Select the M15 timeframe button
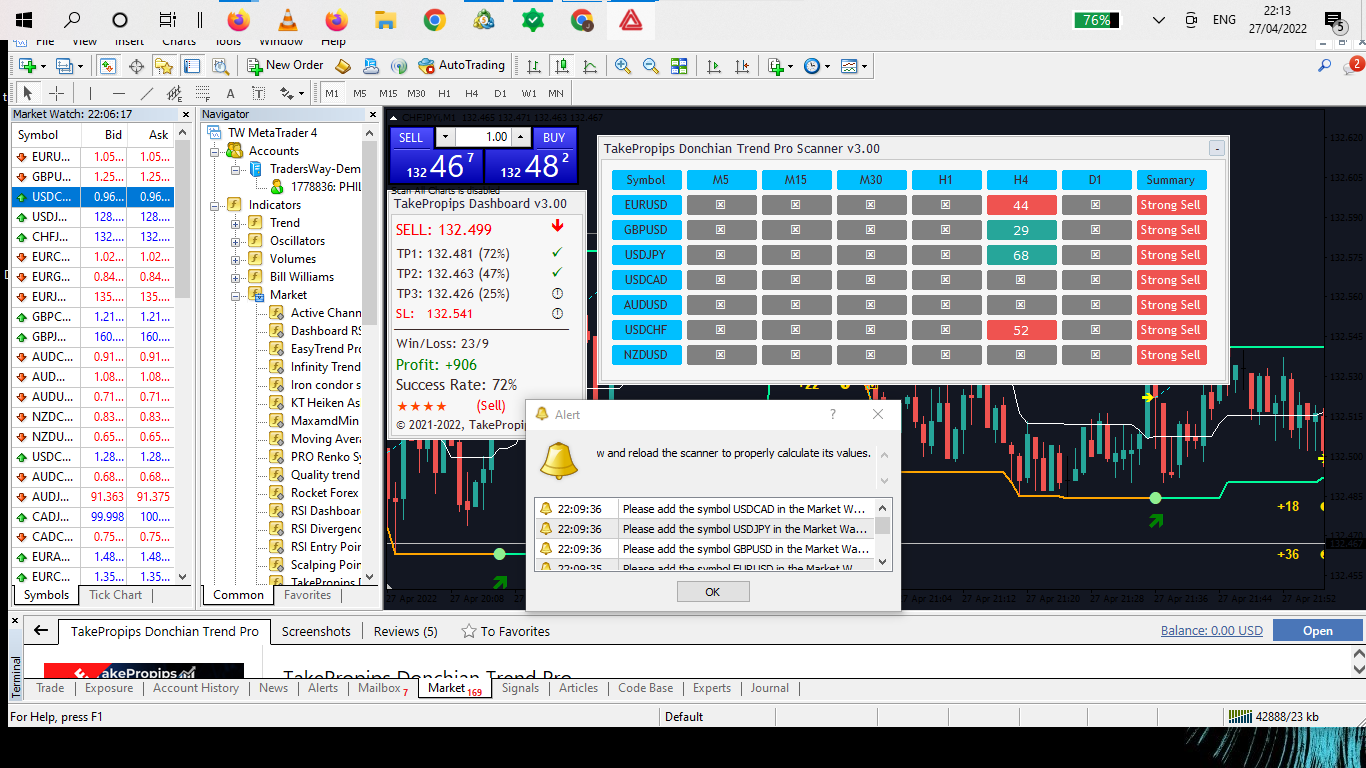Image resolution: width=1366 pixels, height=768 pixels. click(388, 93)
